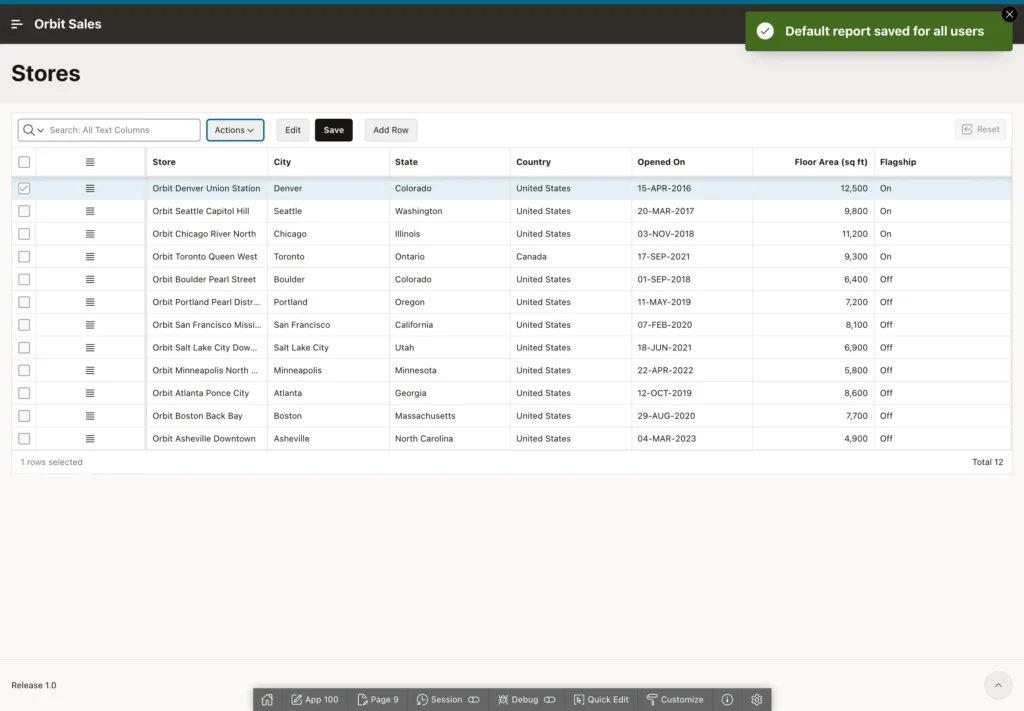Screen dimensions: 1024x711
Task: Click the 04-MAR-2023 opened date cell
Action: (692, 439)
